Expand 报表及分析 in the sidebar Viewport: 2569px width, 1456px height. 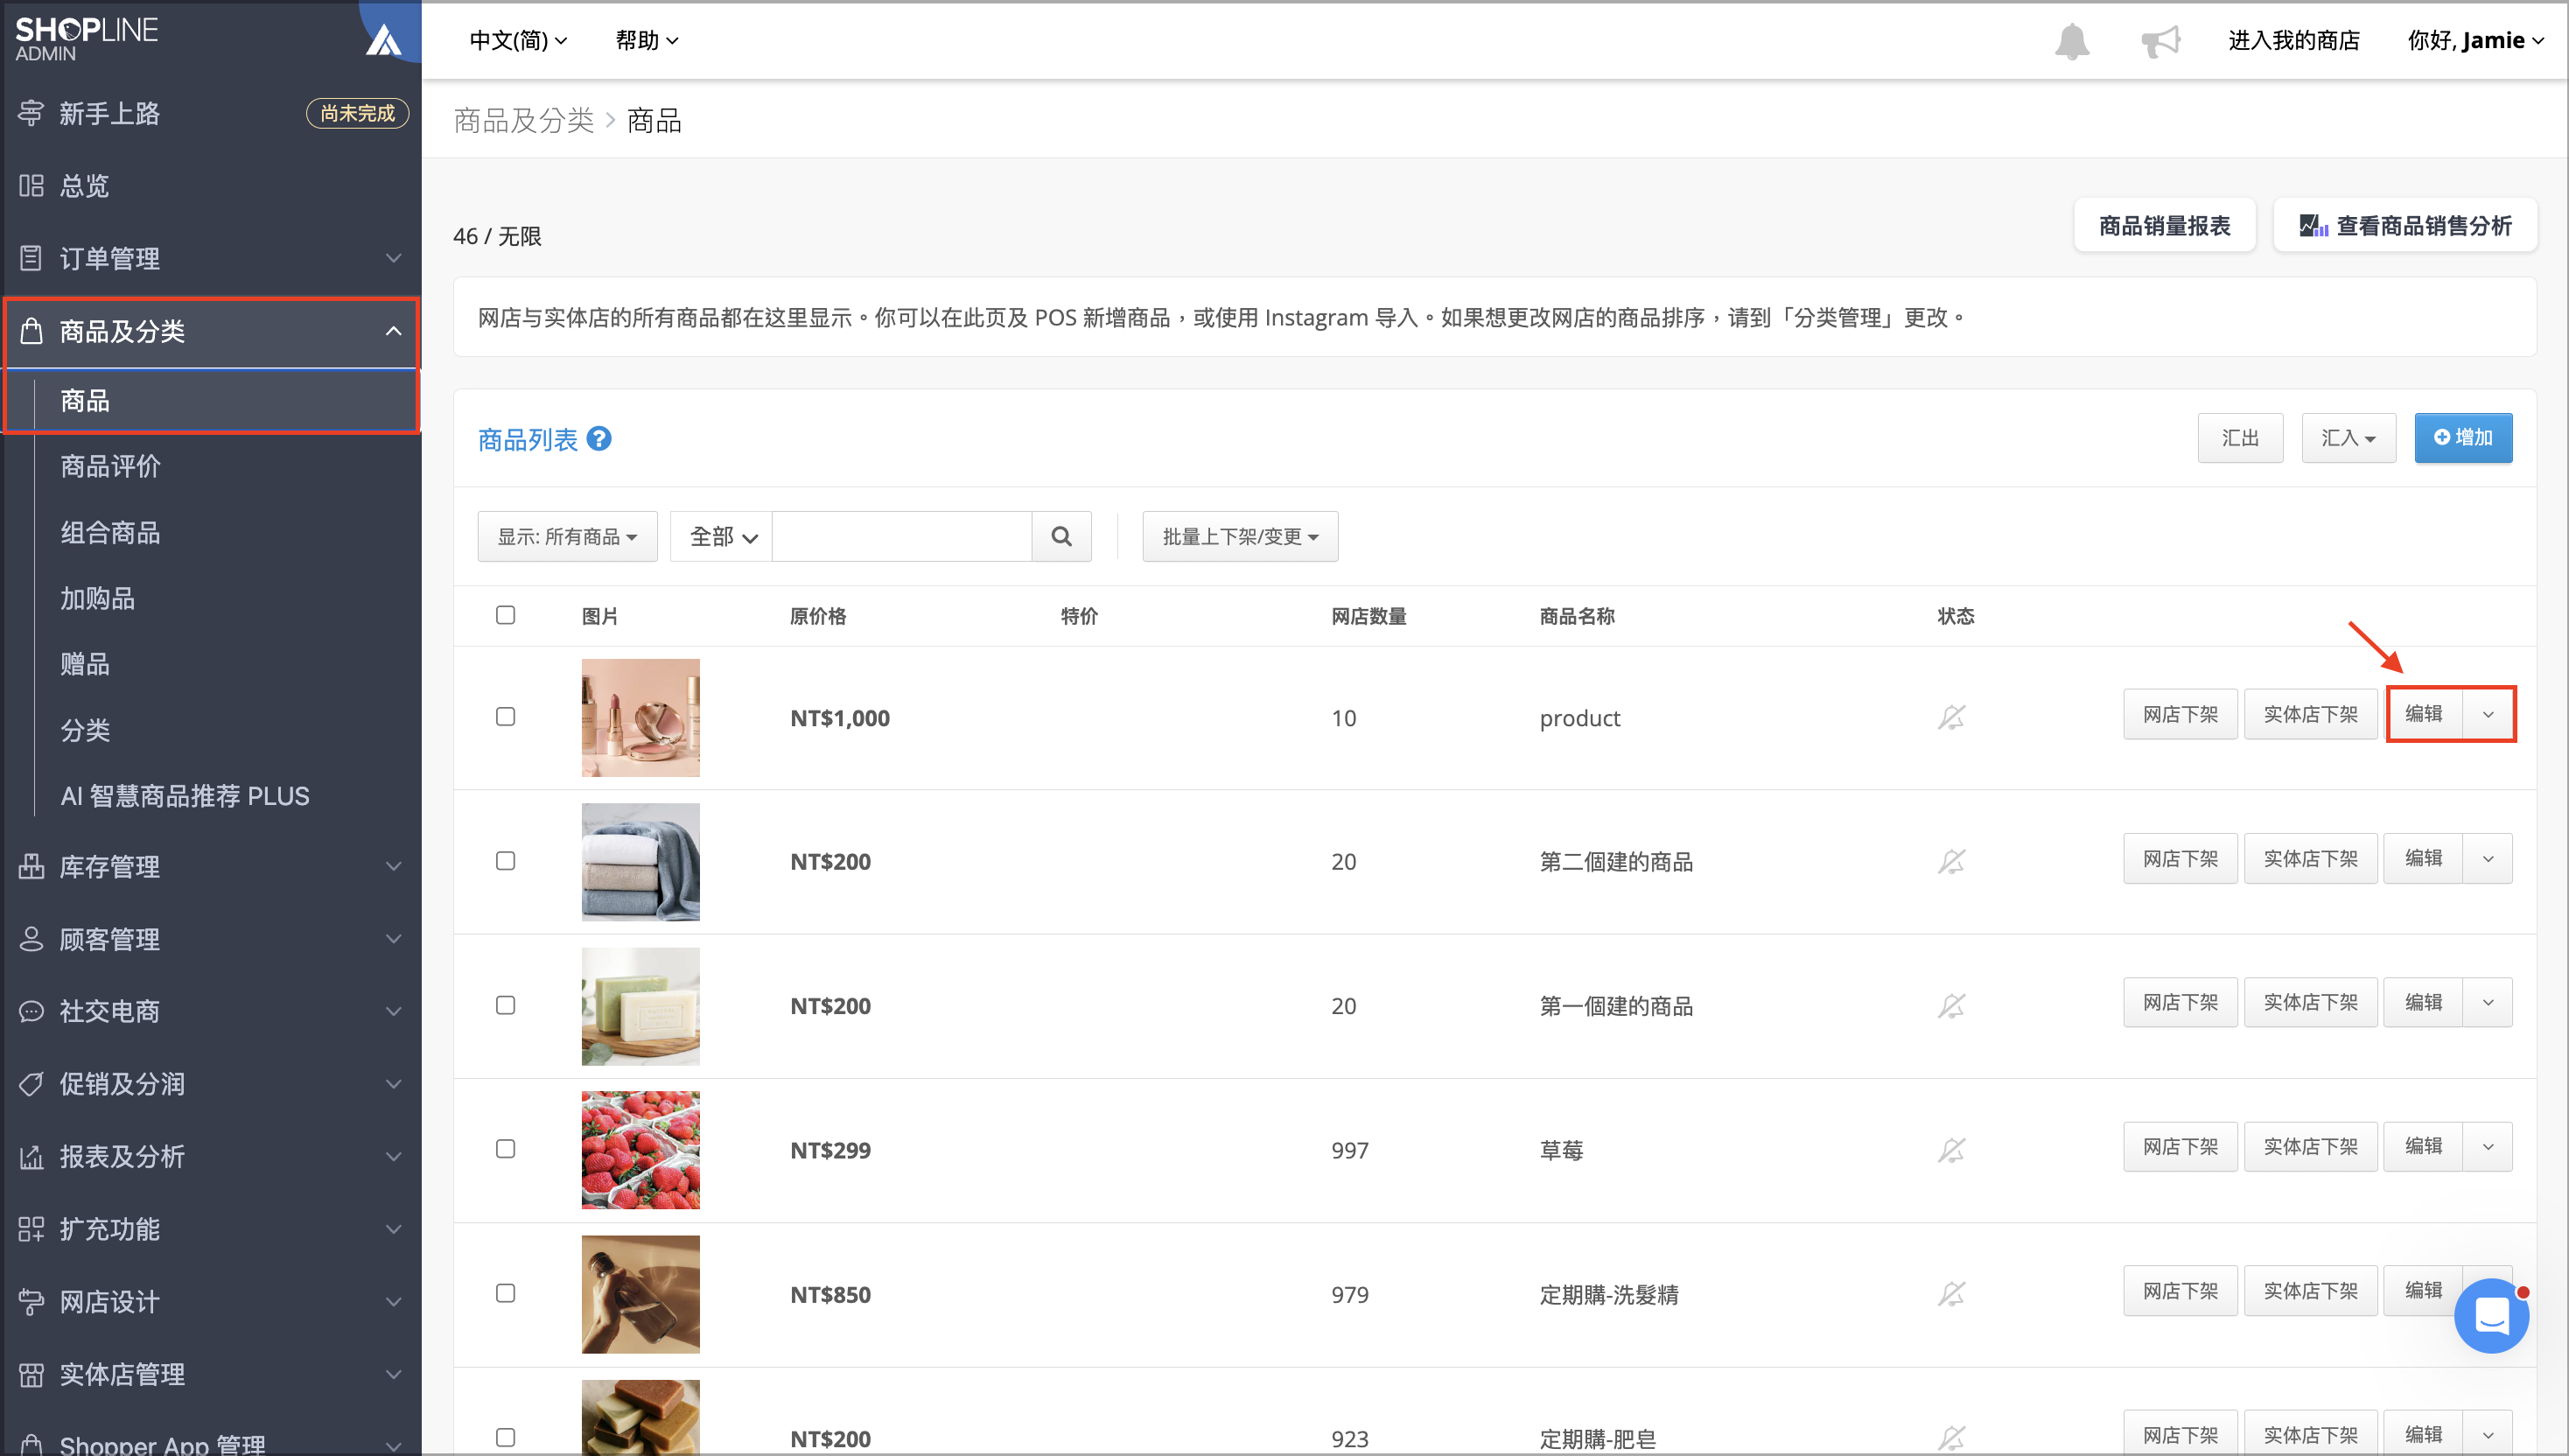tap(211, 1156)
